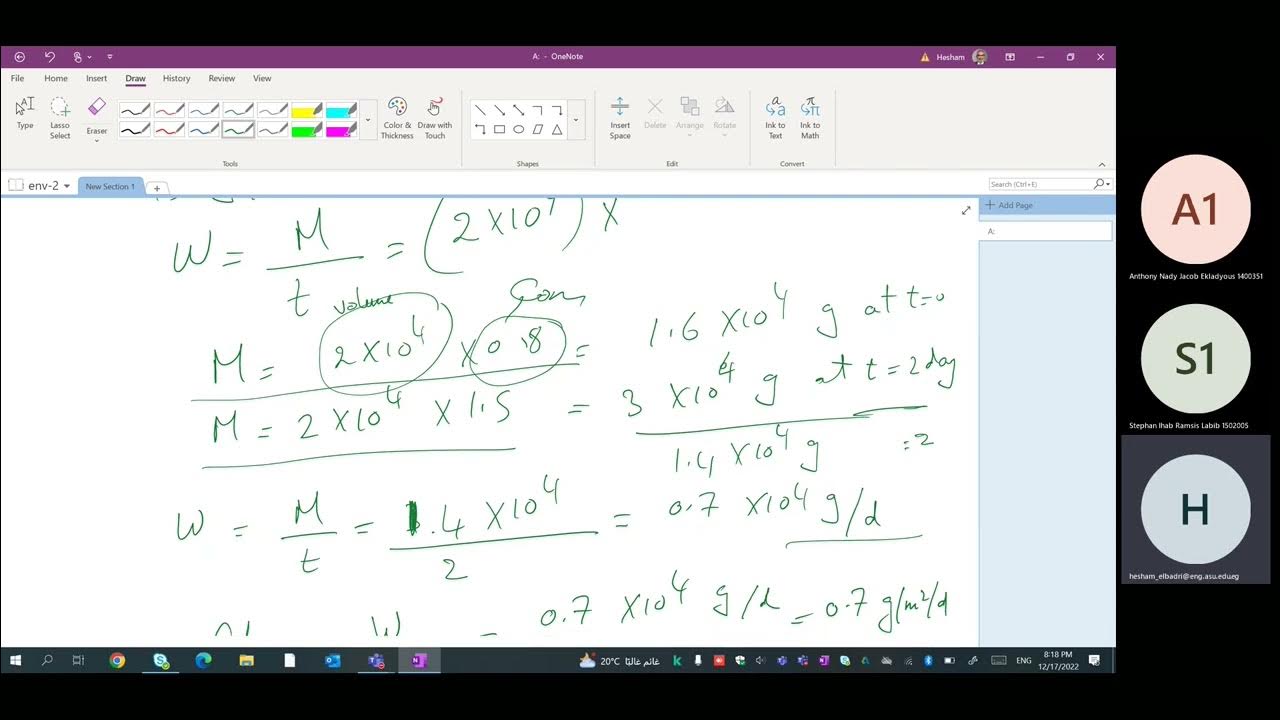Pick the parallelogram shape
Image resolution: width=1280 pixels, height=720 pixels.
538,129
